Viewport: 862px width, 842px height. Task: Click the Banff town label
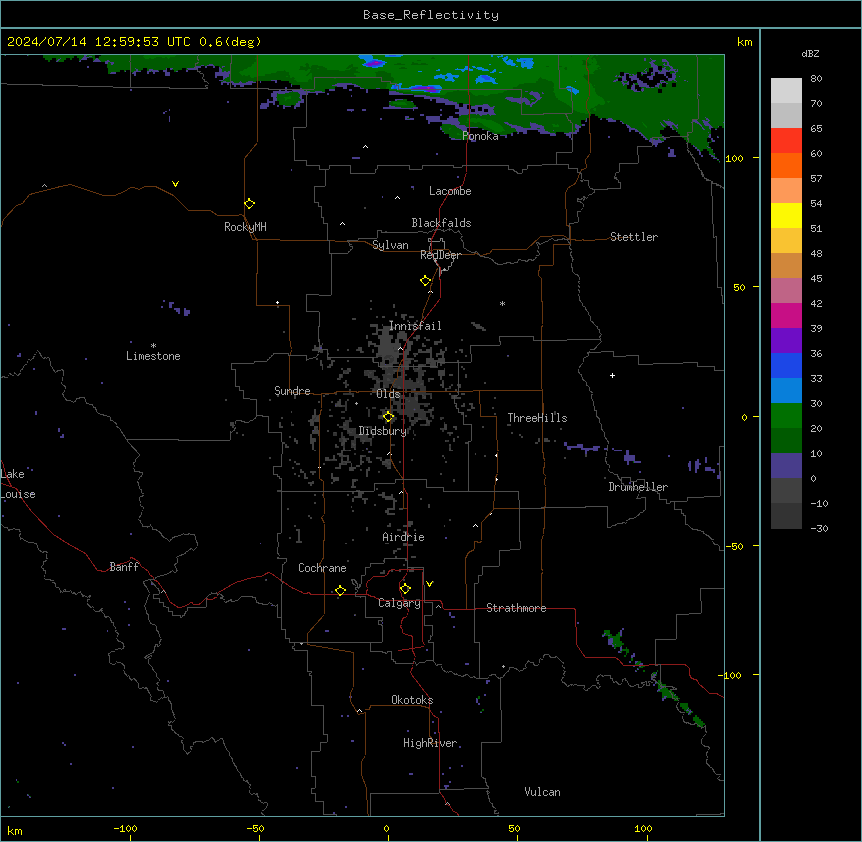(x=124, y=567)
